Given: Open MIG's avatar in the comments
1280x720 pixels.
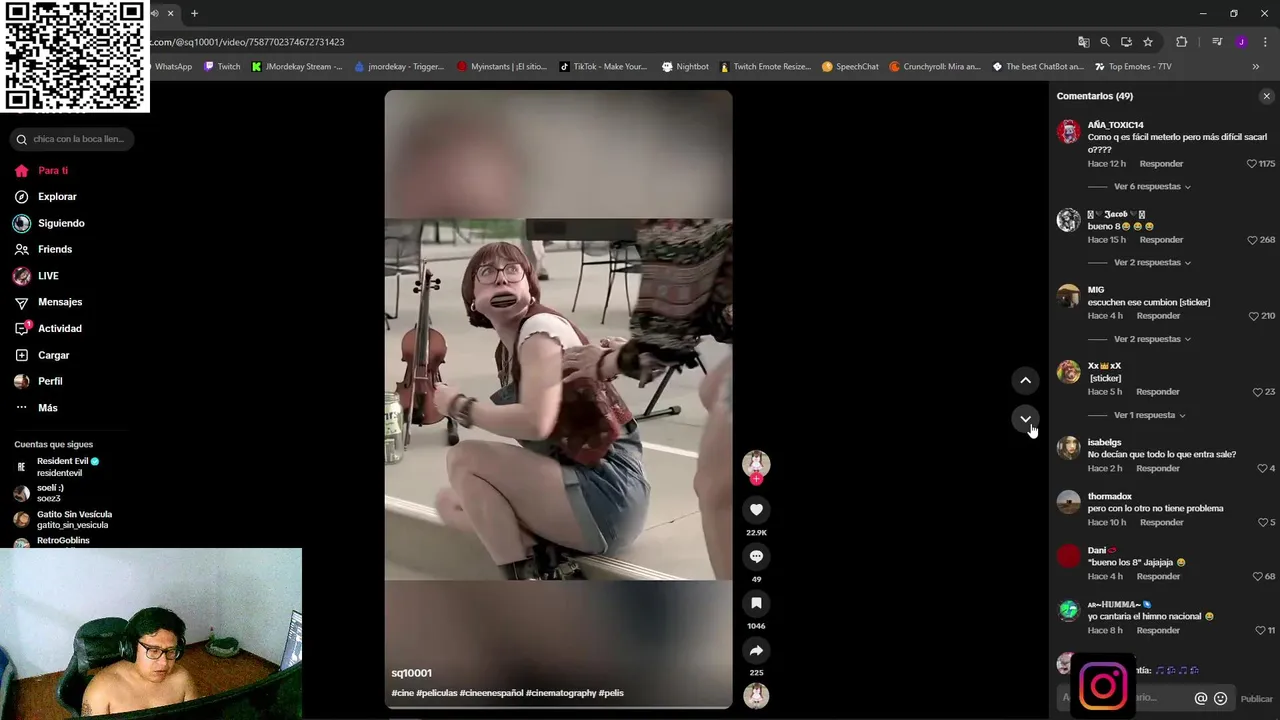Looking at the screenshot, I should pyautogui.click(x=1069, y=296).
